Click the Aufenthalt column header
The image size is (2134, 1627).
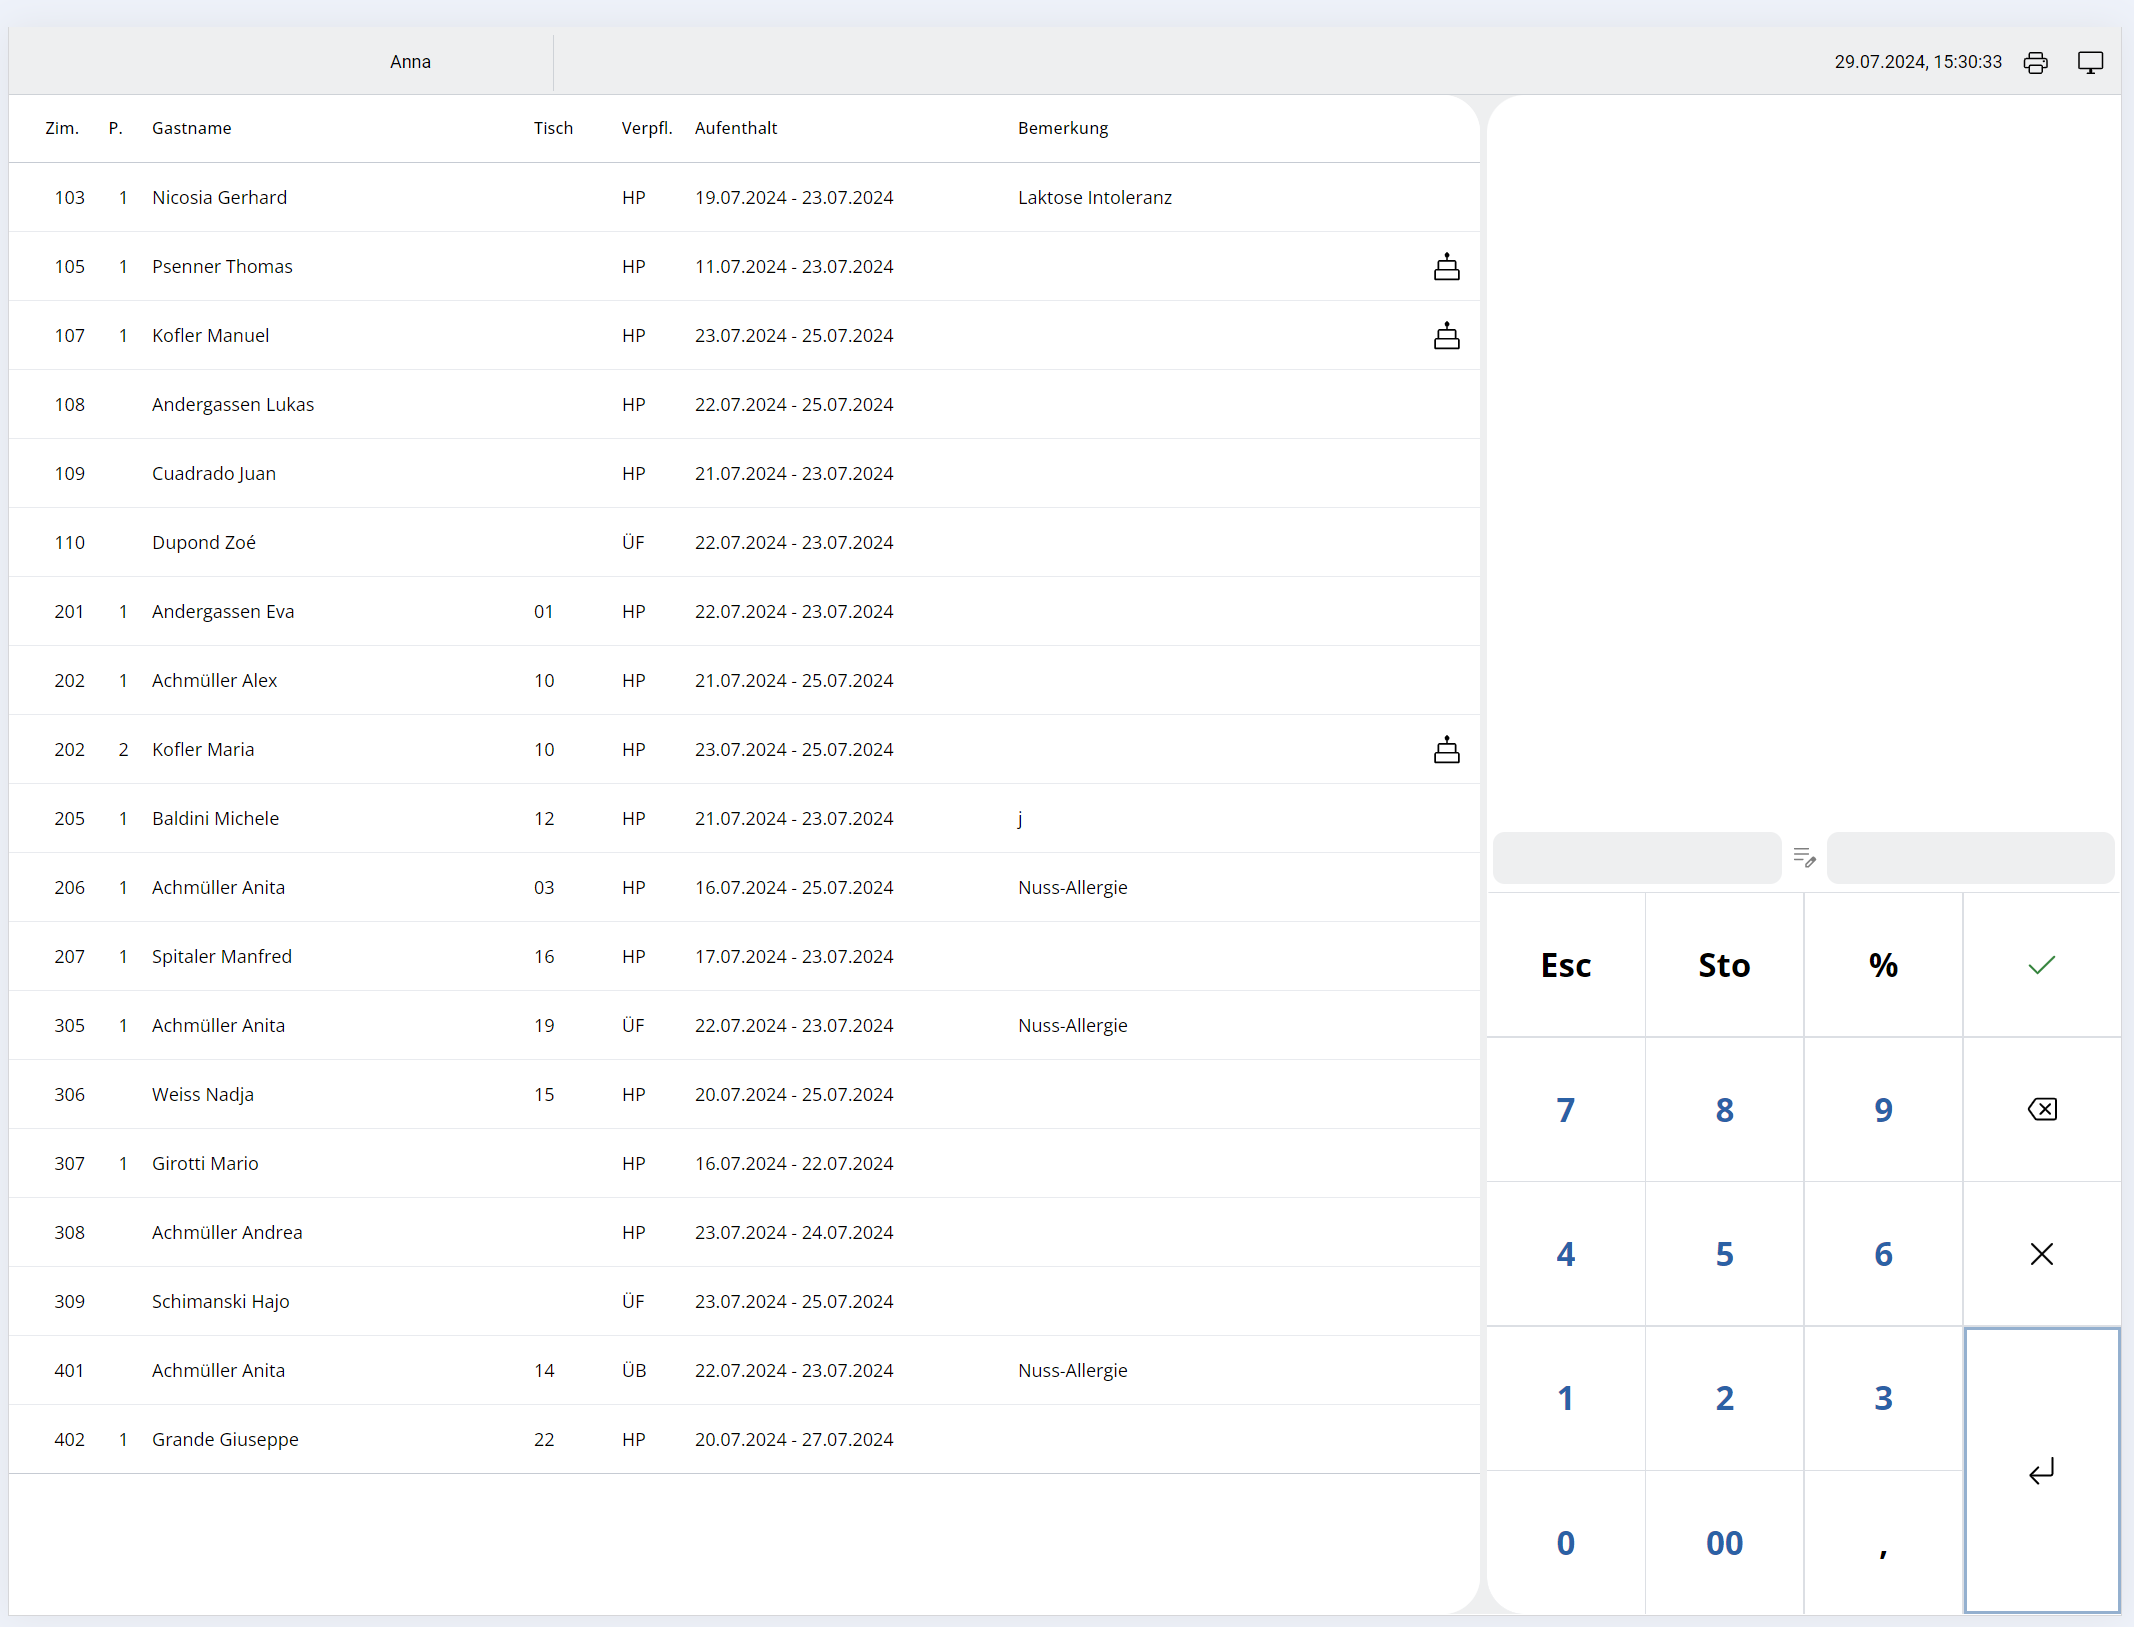click(735, 128)
